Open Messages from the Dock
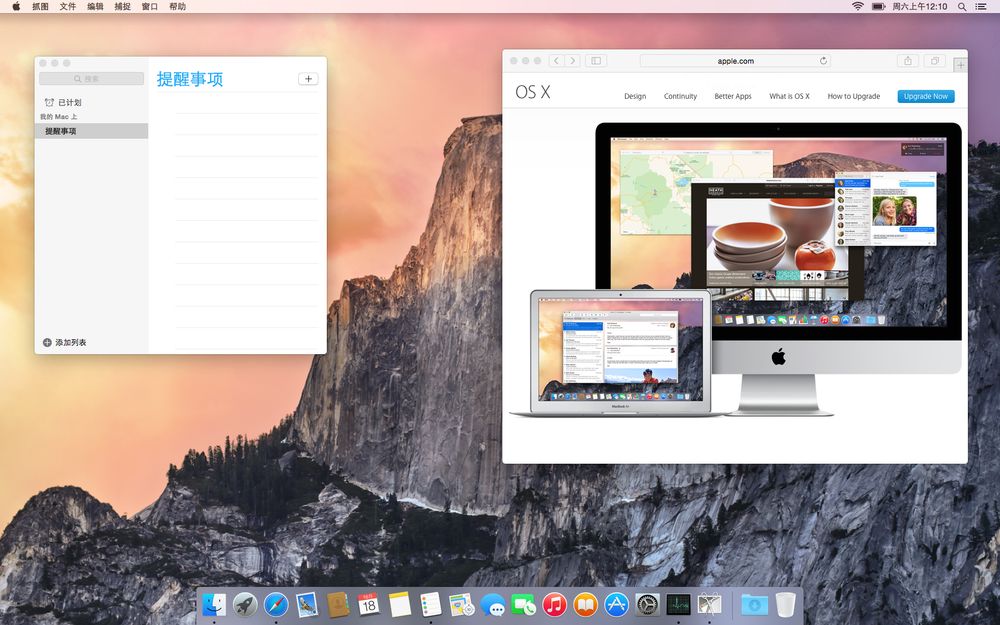This screenshot has height=625, width=1000. coord(492,605)
